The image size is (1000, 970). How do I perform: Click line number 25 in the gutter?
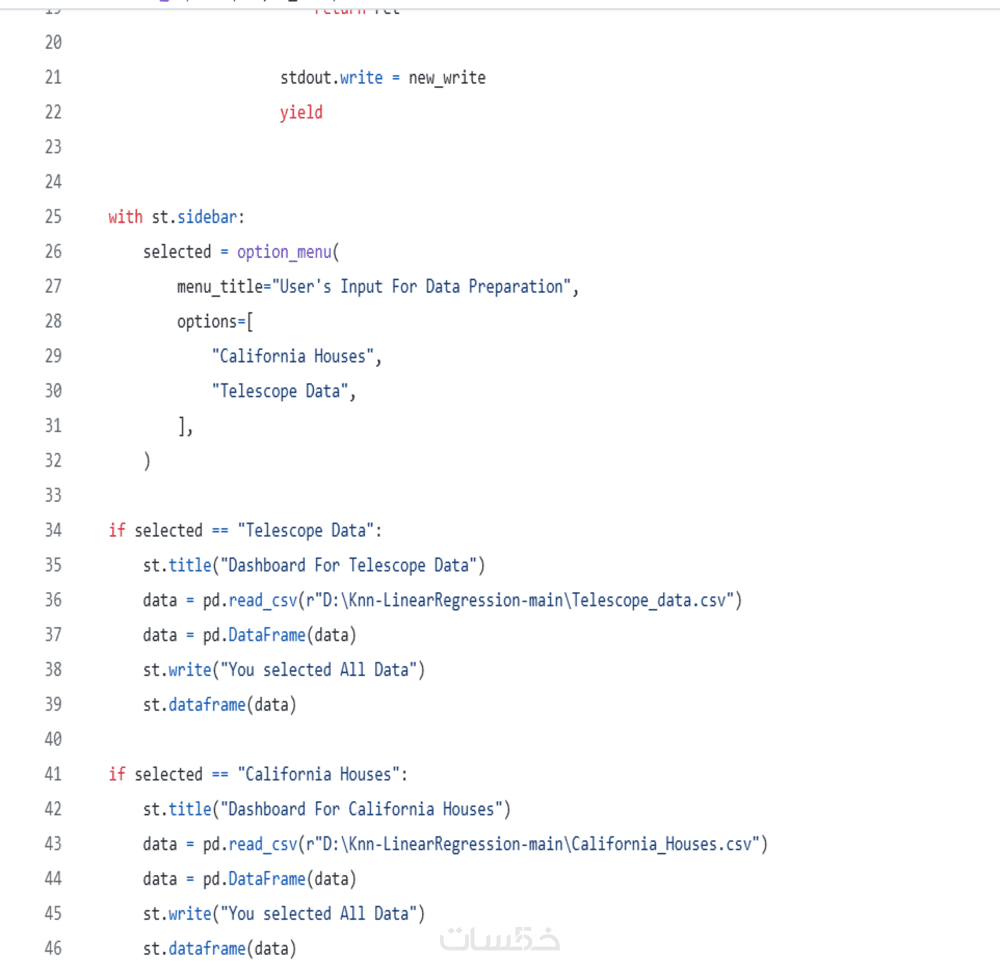(53, 217)
